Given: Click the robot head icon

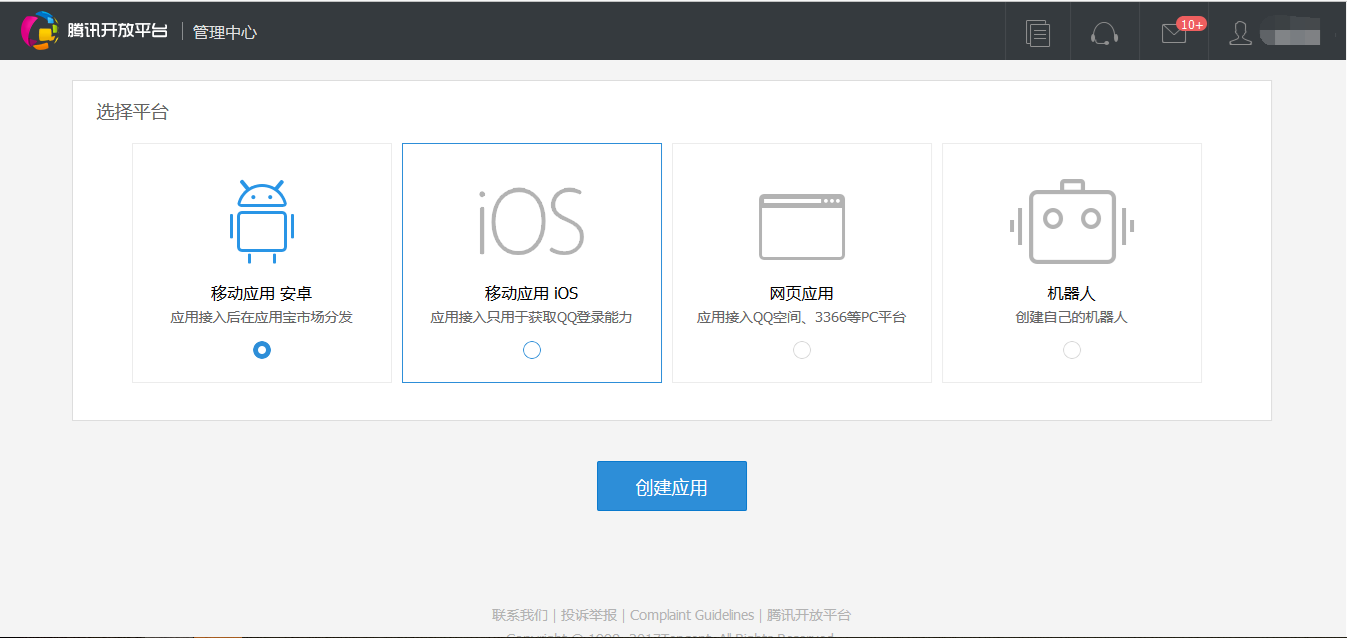Looking at the screenshot, I should [1072, 221].
